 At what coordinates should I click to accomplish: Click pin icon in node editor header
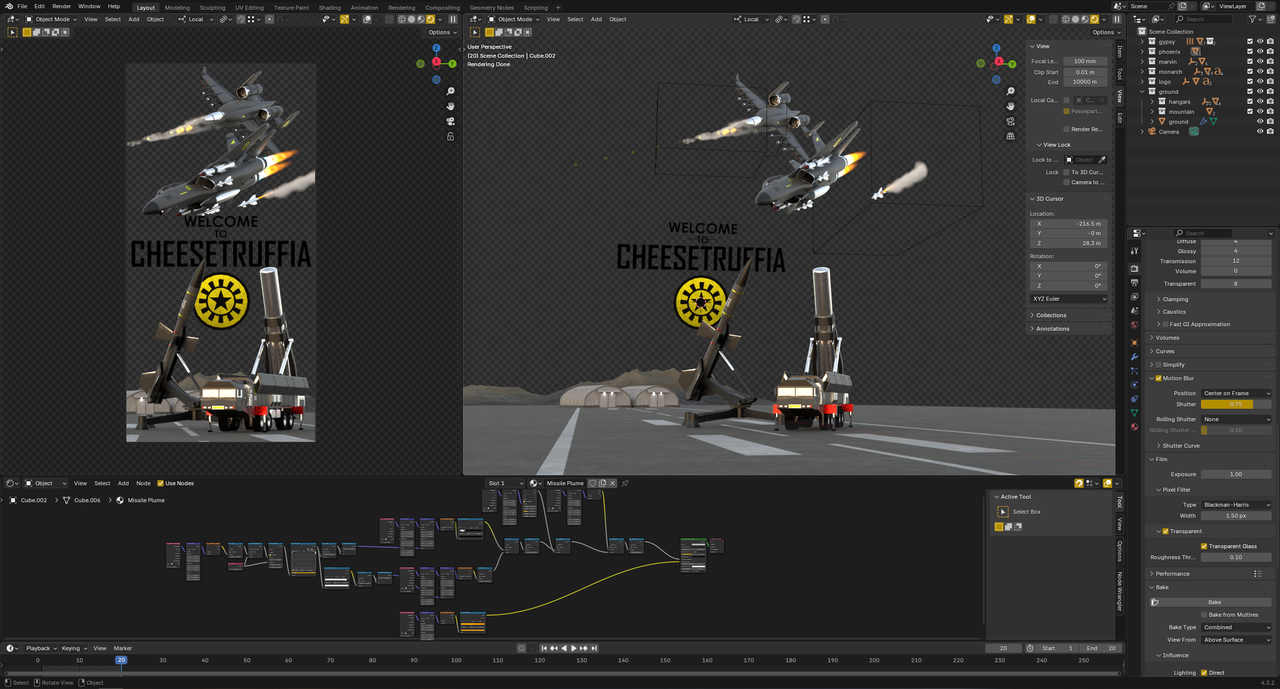[625, 483]
